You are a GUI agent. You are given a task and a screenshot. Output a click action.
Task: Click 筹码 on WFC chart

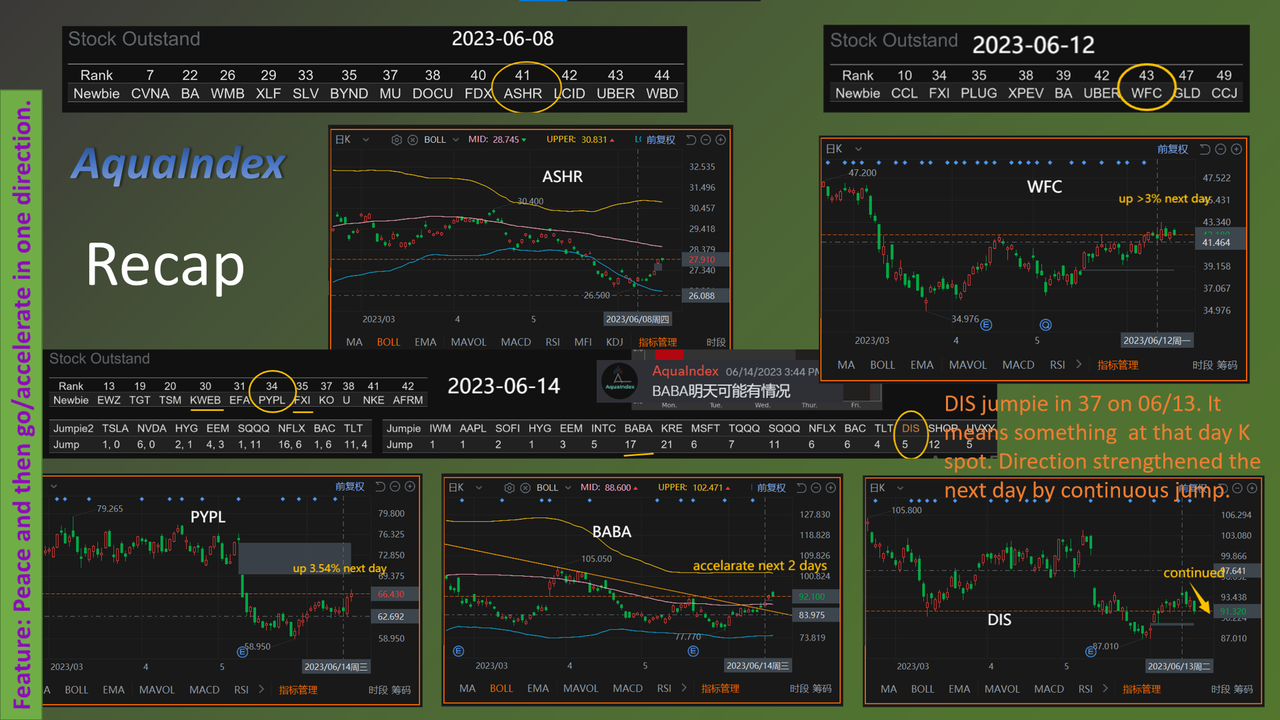(1227, 365)
